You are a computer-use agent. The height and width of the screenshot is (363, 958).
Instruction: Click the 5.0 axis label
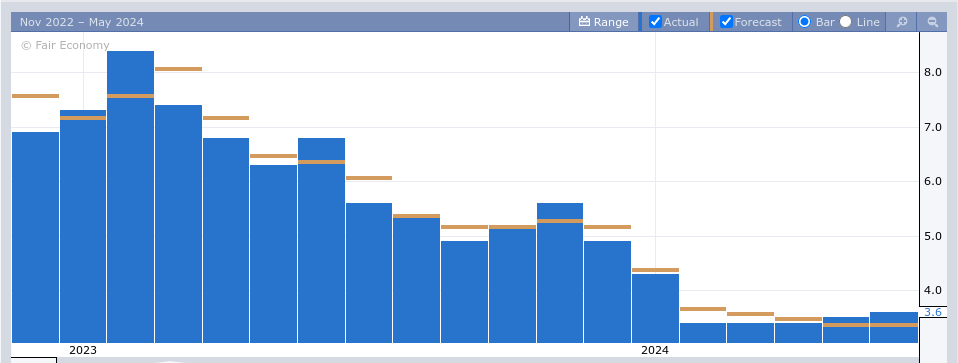933,236
